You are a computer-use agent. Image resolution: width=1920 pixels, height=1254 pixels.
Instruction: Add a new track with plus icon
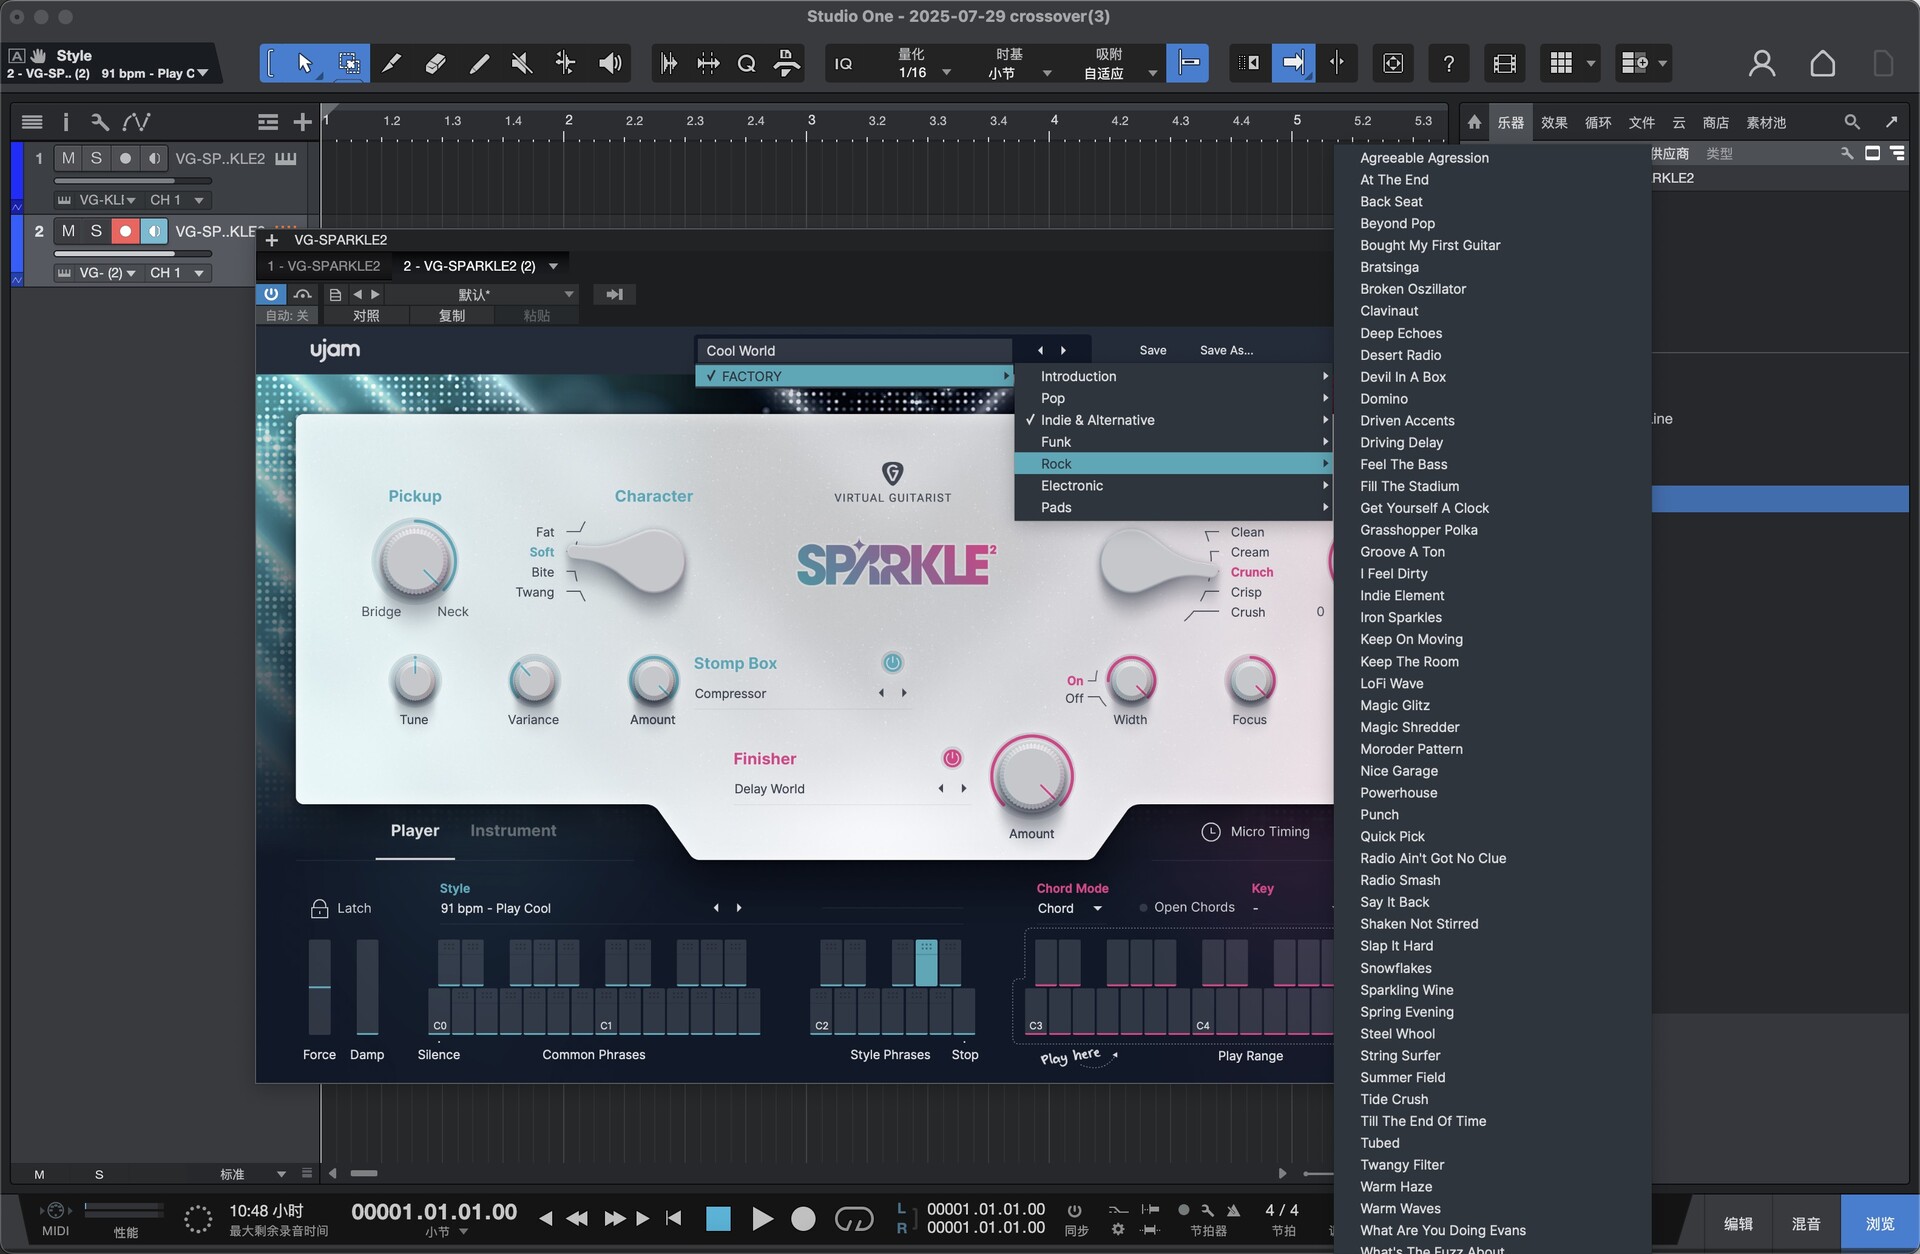(x=302, y=122)
